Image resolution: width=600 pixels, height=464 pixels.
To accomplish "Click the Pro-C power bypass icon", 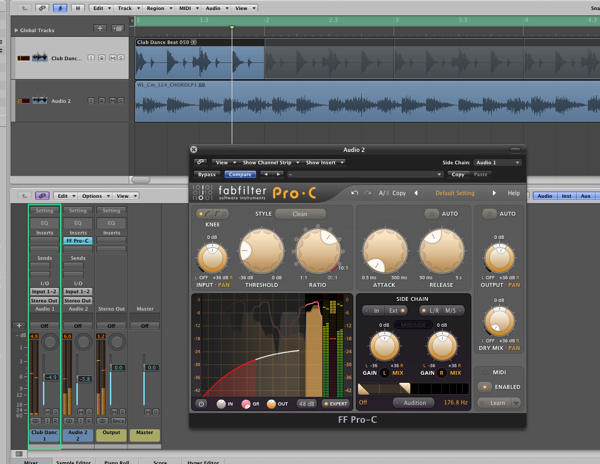I will pos(201,404).
